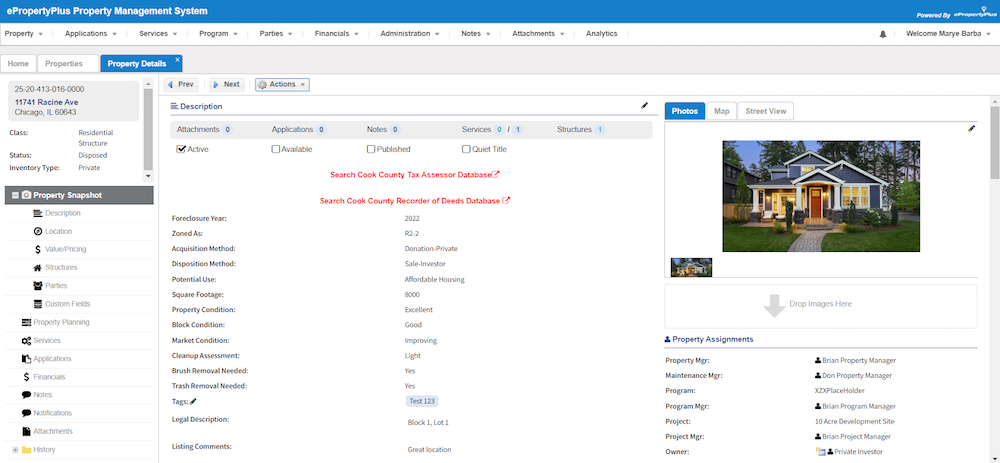The width and height of the screenshot is (1000, 463).
Task: Click the Notes speech bubble icon
Action: (x=26, y=395)
